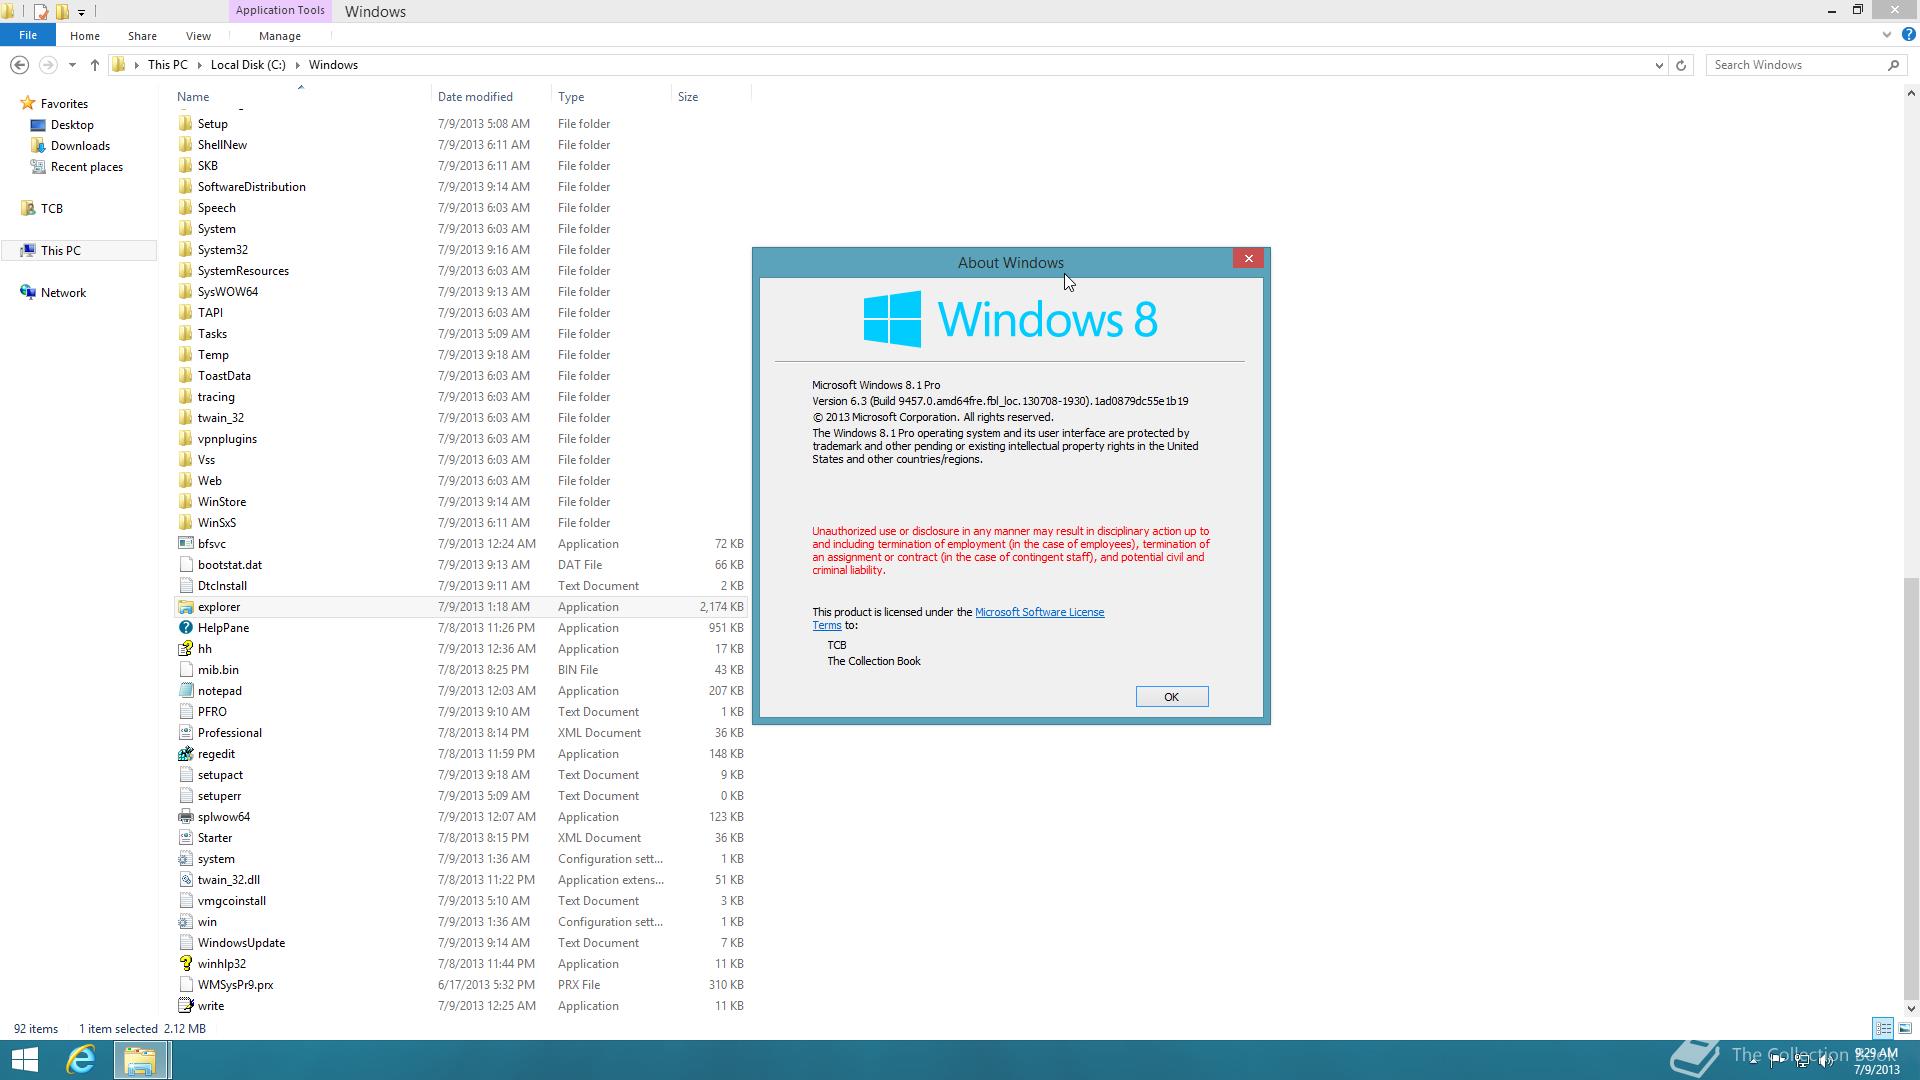The image size is (1920, 1080).
Task: Select the System32 folder icon
Action: click(185, 250)
